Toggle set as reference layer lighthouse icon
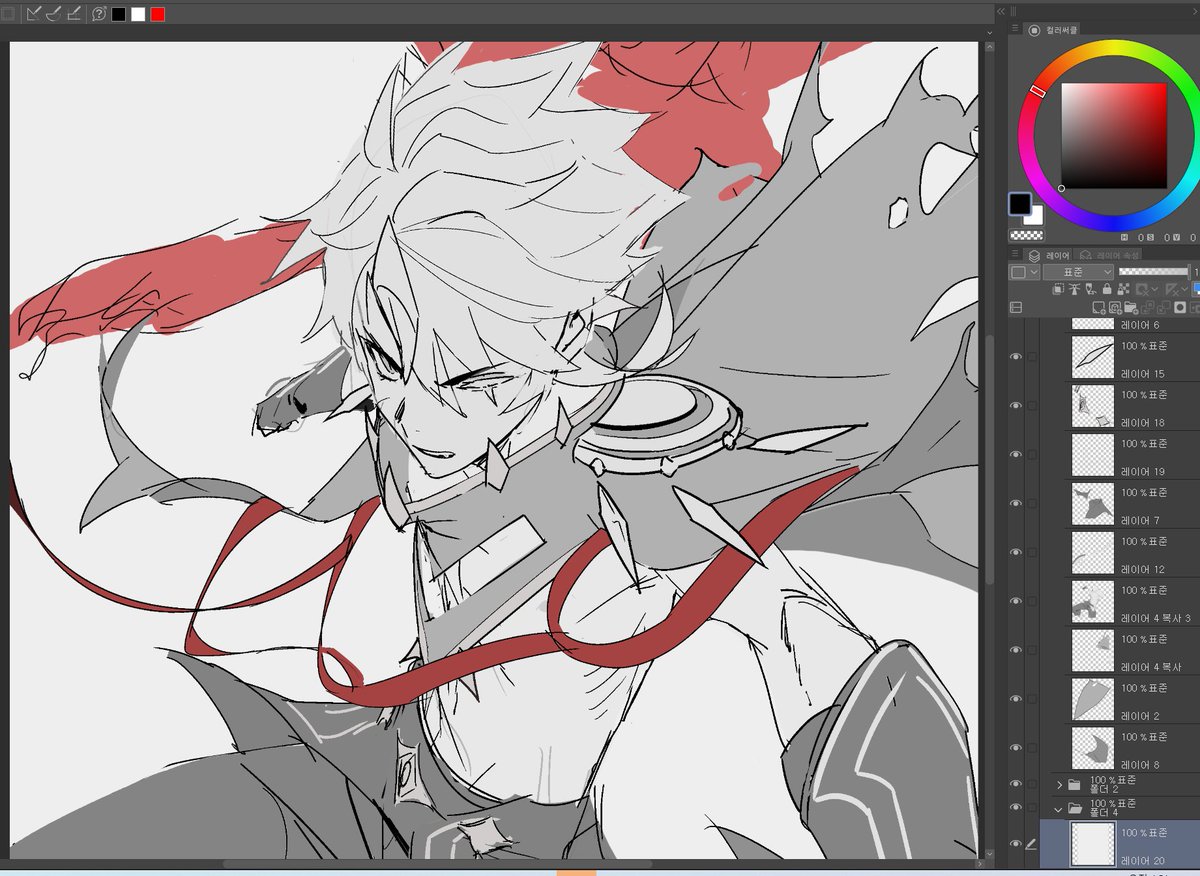Screen dimensions: 1200x876 1074,290
